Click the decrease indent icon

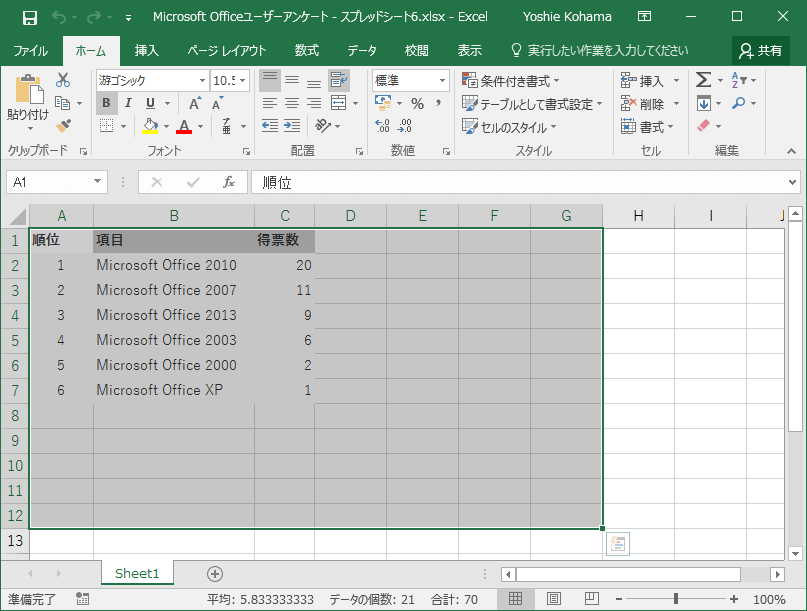270,126
